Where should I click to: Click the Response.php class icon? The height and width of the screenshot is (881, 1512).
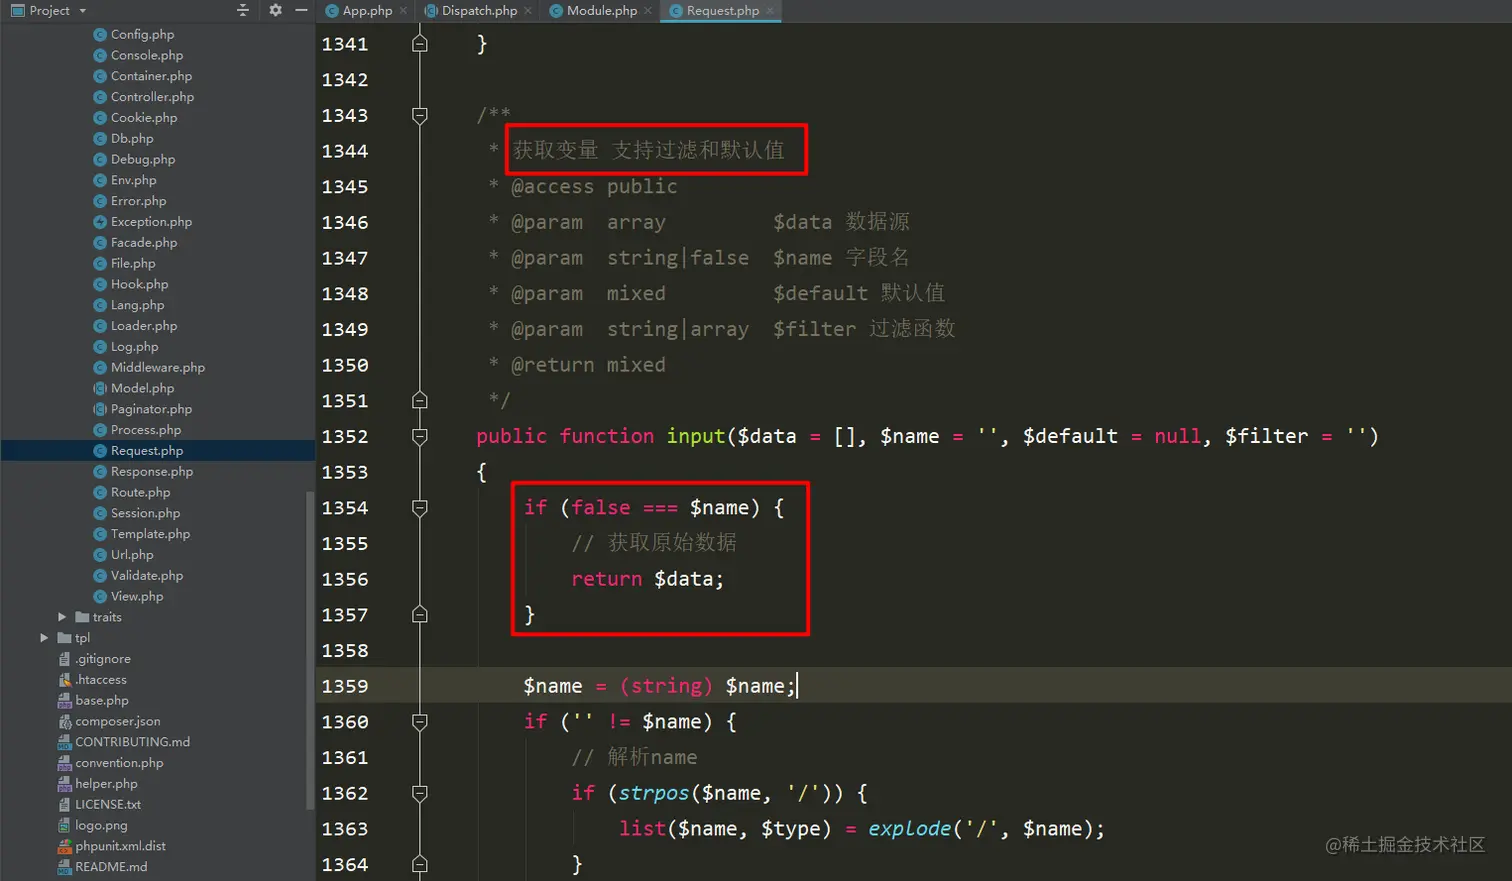[100, 472]
